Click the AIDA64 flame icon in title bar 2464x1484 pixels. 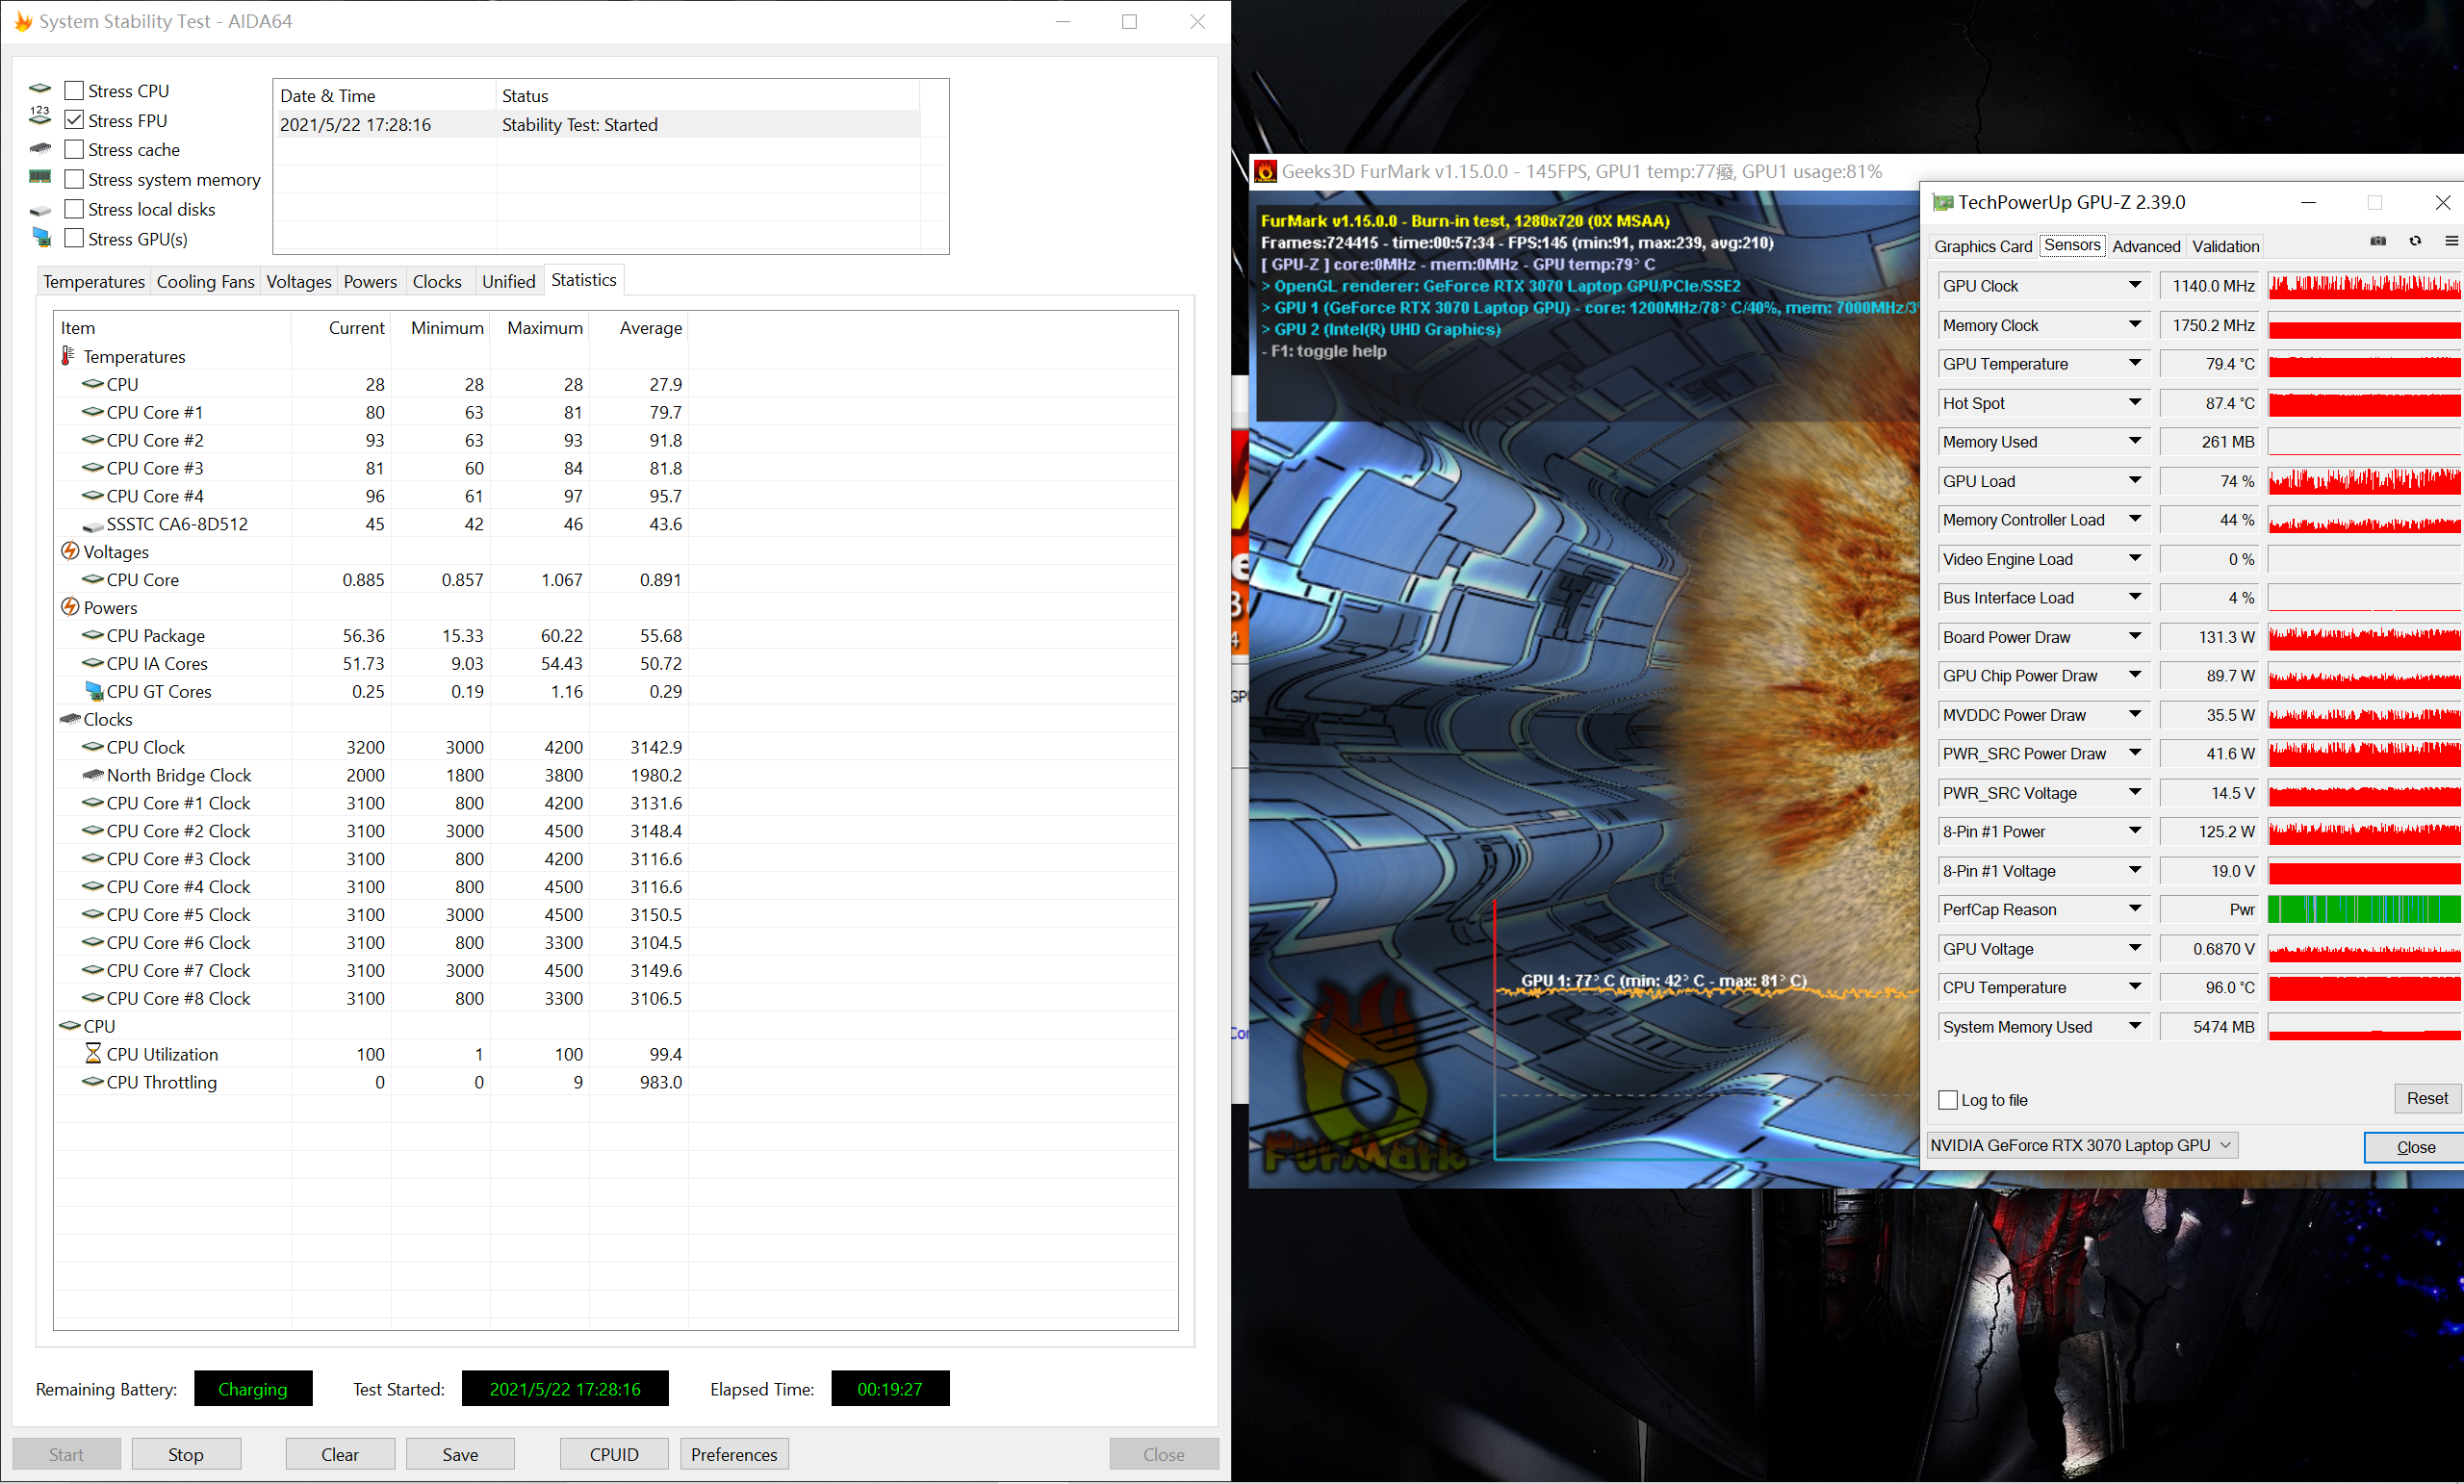pos(22,21)
